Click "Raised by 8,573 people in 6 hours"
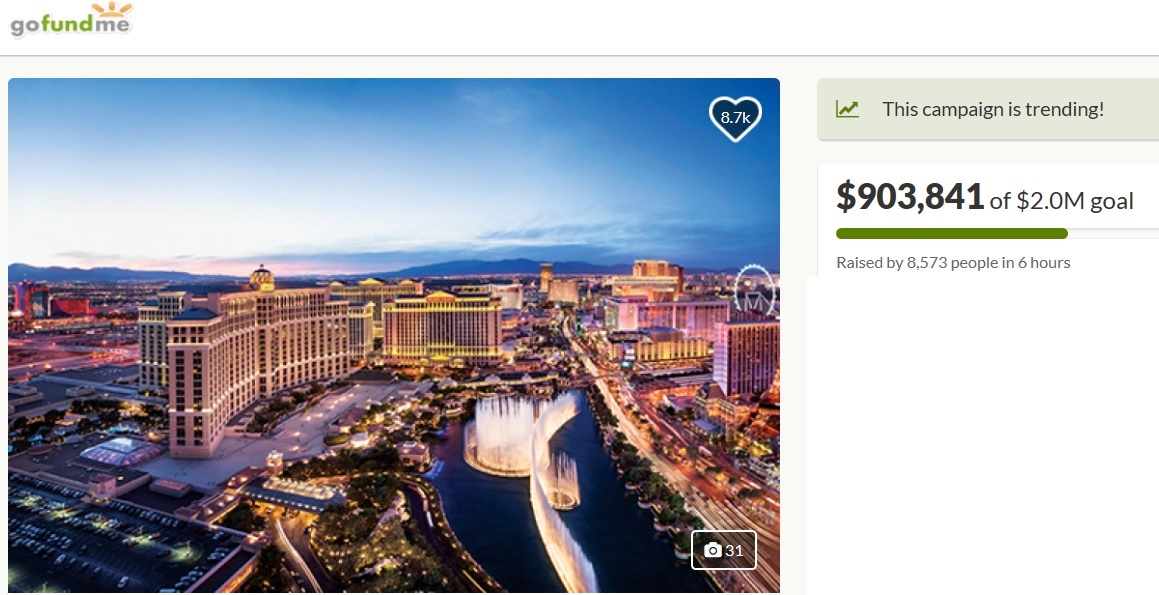Viewport: 1159px width, 595px height. coord(953,262)
